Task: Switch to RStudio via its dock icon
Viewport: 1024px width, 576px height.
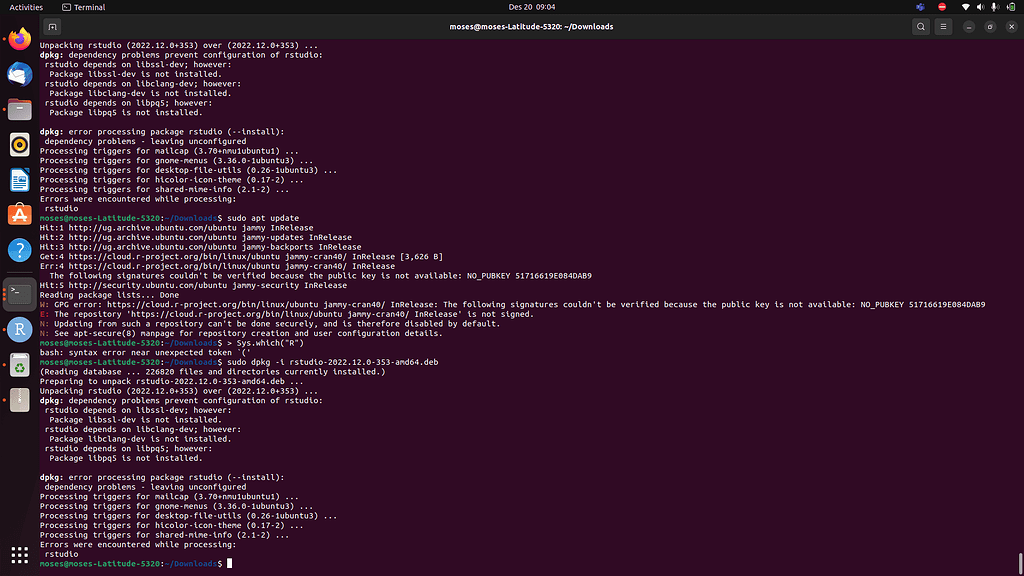Action: 19,328
